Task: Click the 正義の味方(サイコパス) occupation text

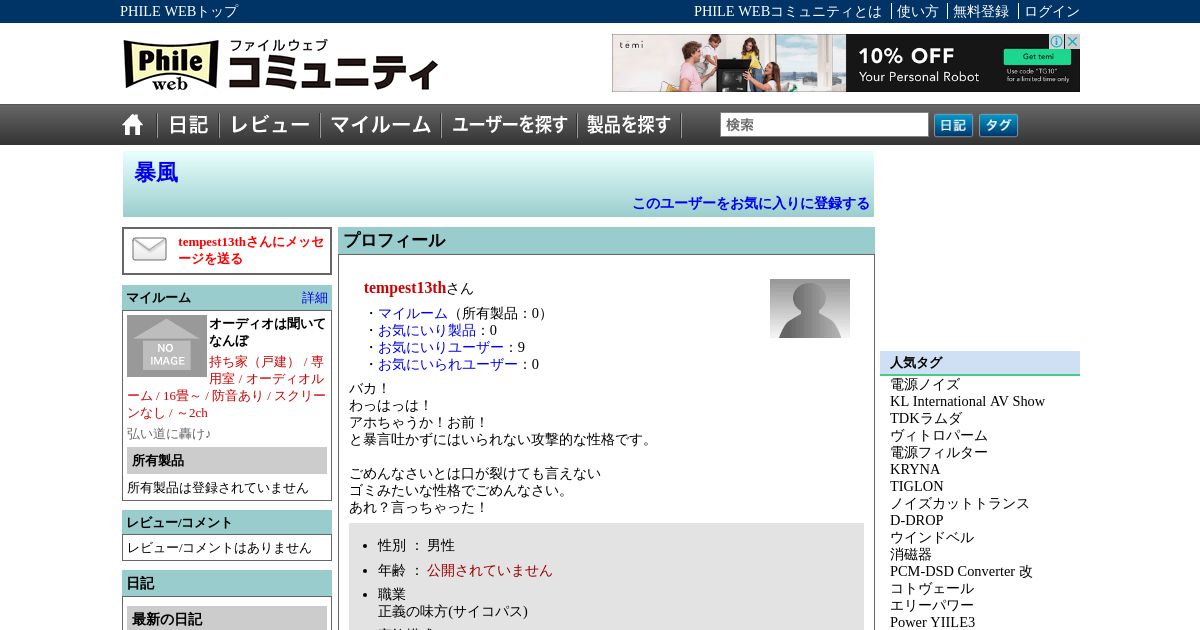Action: click(x=453, y=611)
